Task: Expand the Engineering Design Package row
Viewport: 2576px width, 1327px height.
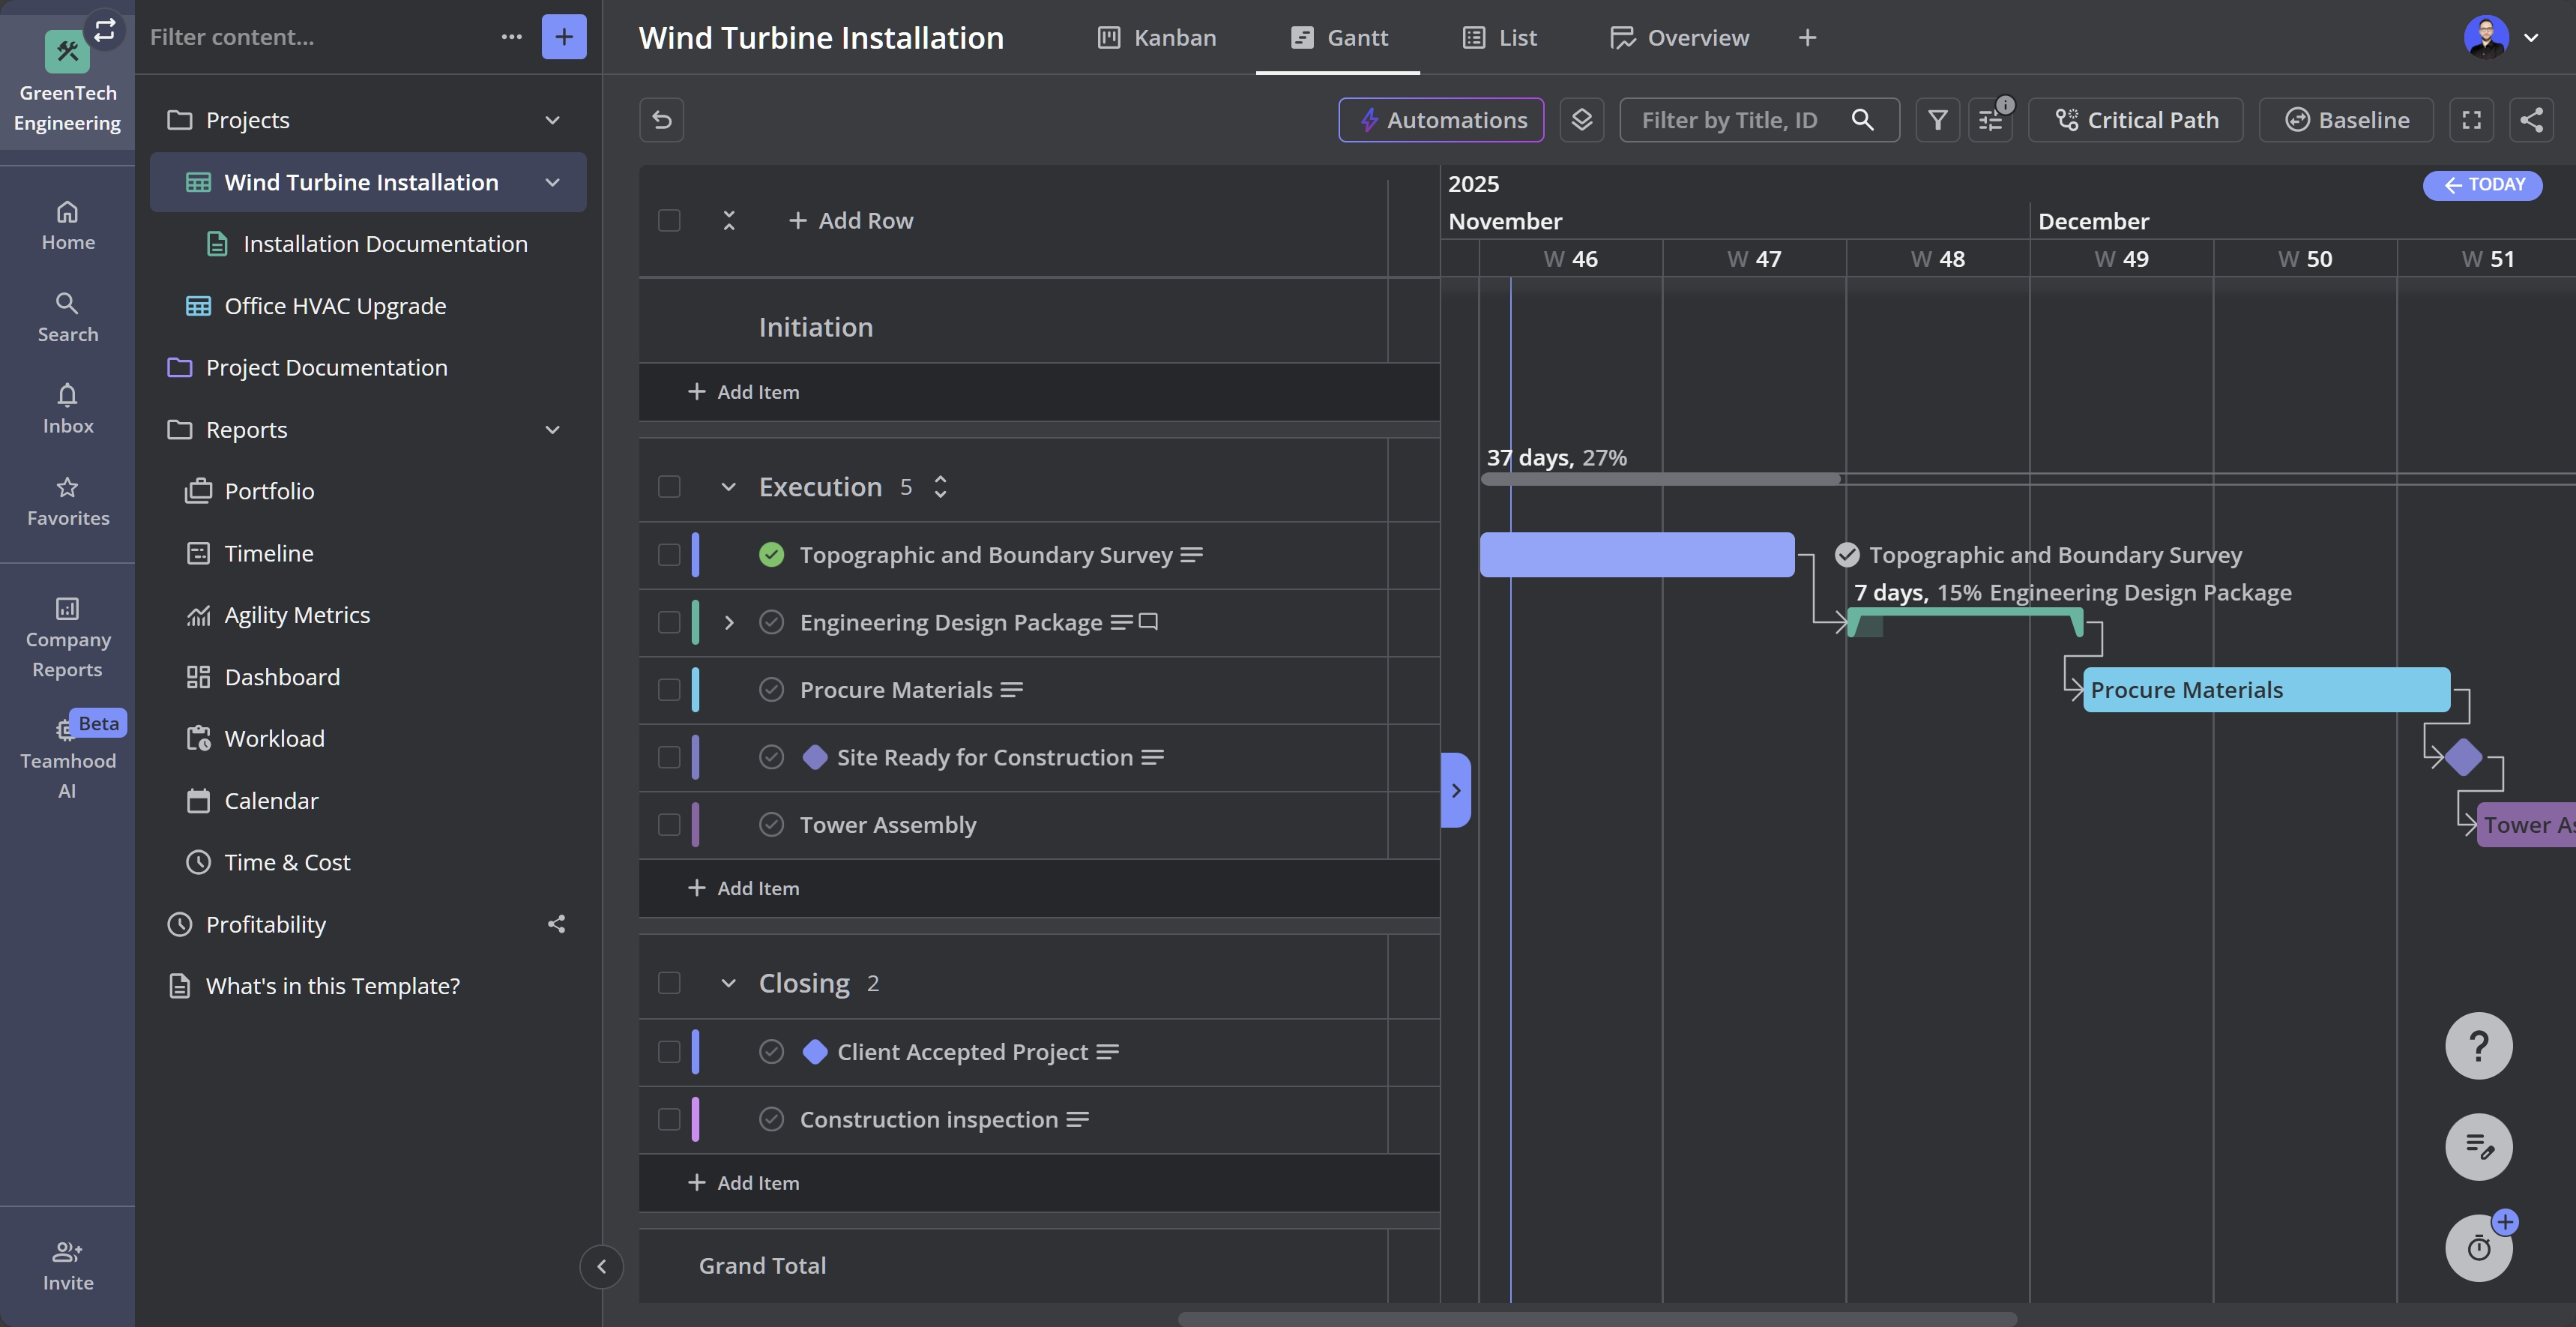Action: click(729, 622)
